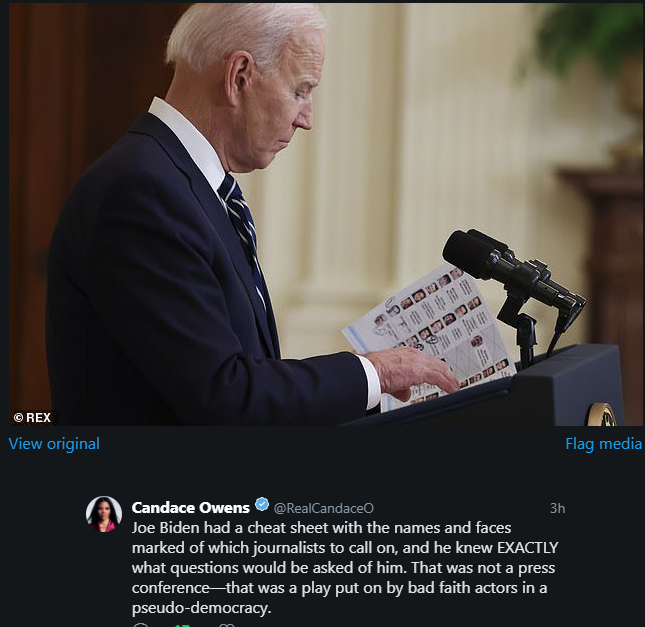The image size is (645, 627).
Task: Open the View original link
Action: tap(54, 444)
